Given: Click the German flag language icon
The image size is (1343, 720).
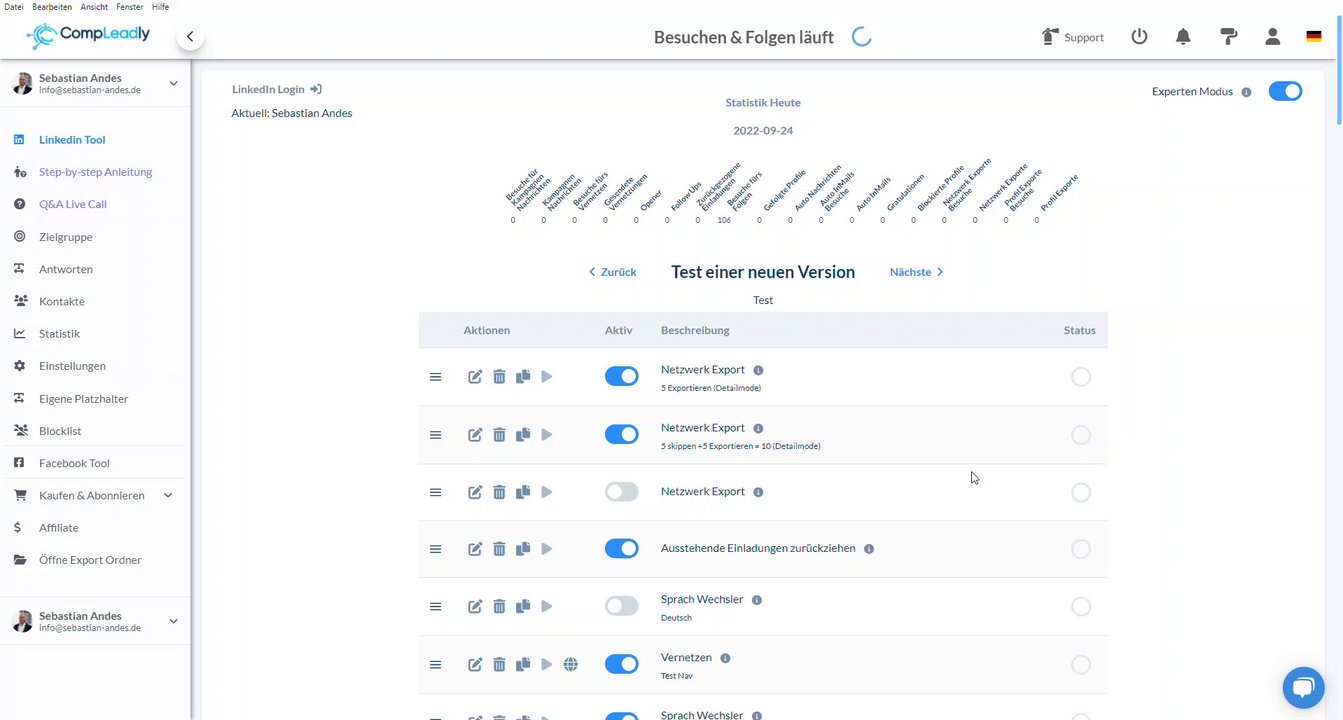Looking at the screenshot, I should pyautogui.click(x=1313, y=37).
